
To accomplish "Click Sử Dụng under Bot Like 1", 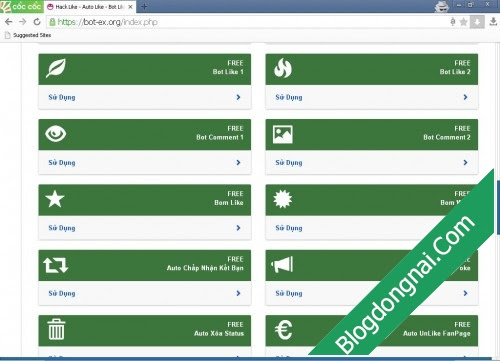I will (62, 97).
